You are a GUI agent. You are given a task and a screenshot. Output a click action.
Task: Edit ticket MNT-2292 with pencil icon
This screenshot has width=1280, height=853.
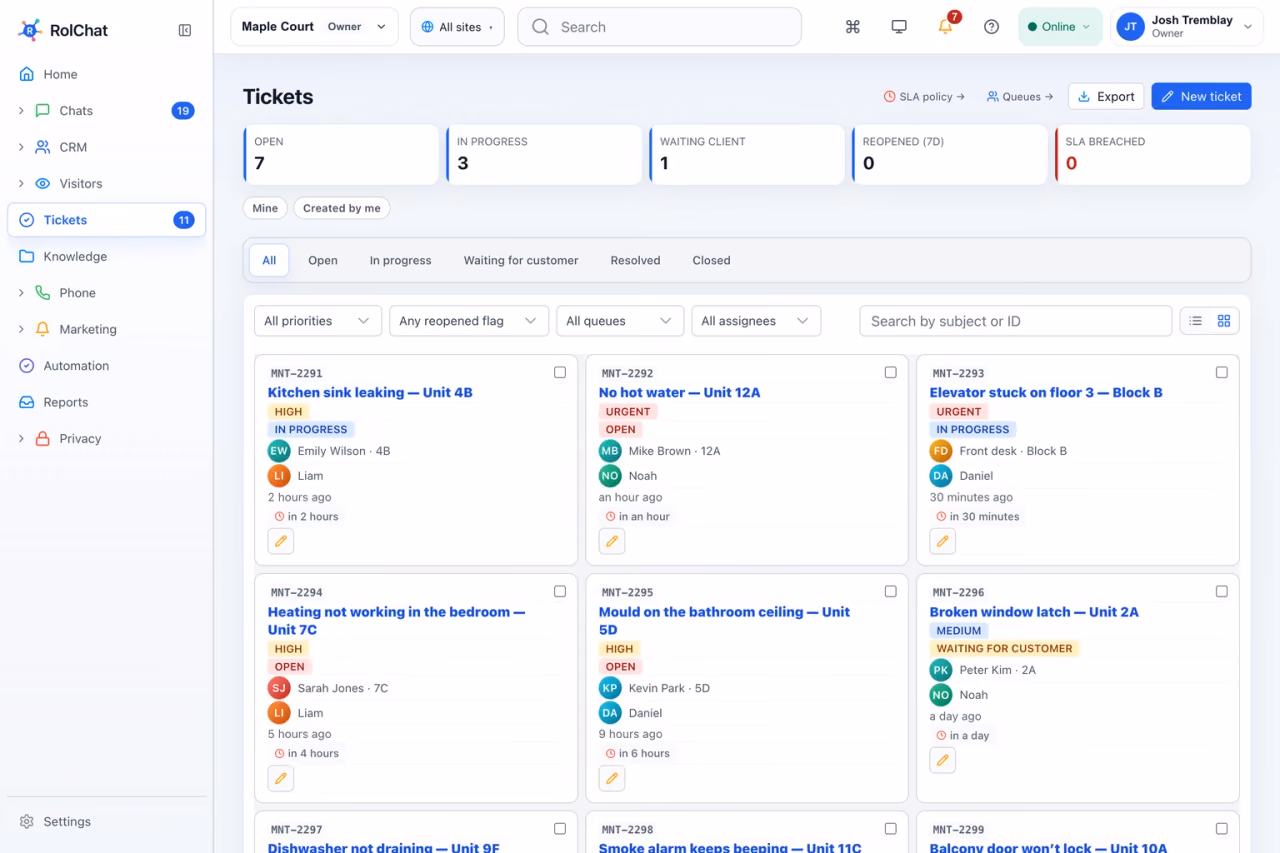pyautogui.click(x=612, y=541)
